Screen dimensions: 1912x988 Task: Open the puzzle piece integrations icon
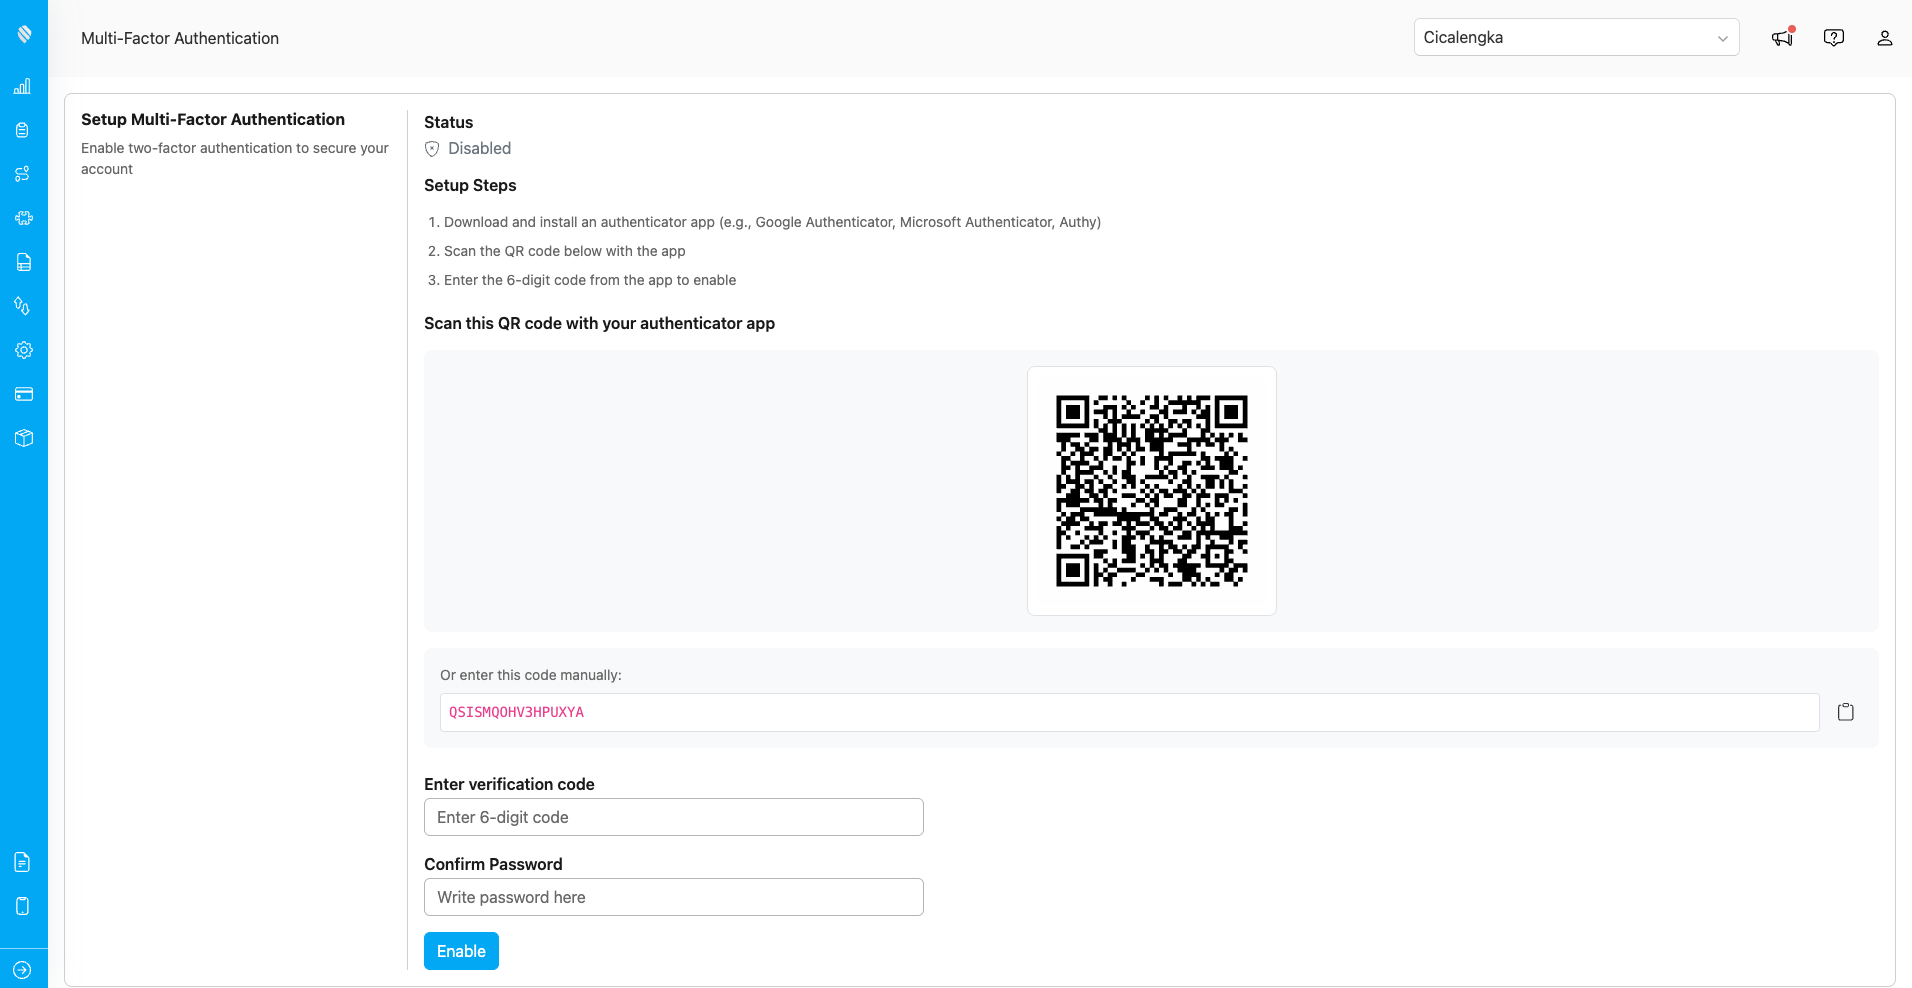coord(24,218)
